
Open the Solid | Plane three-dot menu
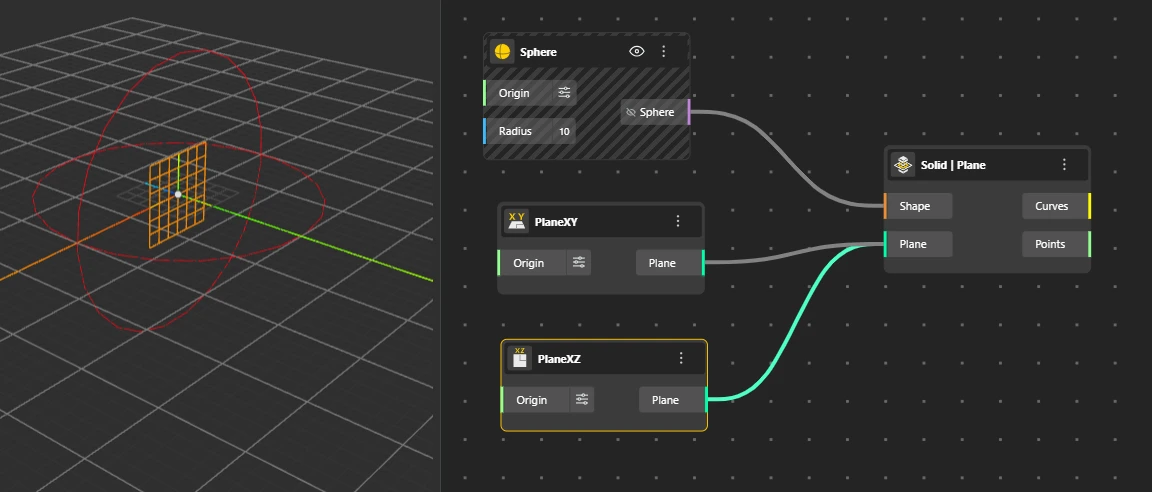coord(1065,164)
